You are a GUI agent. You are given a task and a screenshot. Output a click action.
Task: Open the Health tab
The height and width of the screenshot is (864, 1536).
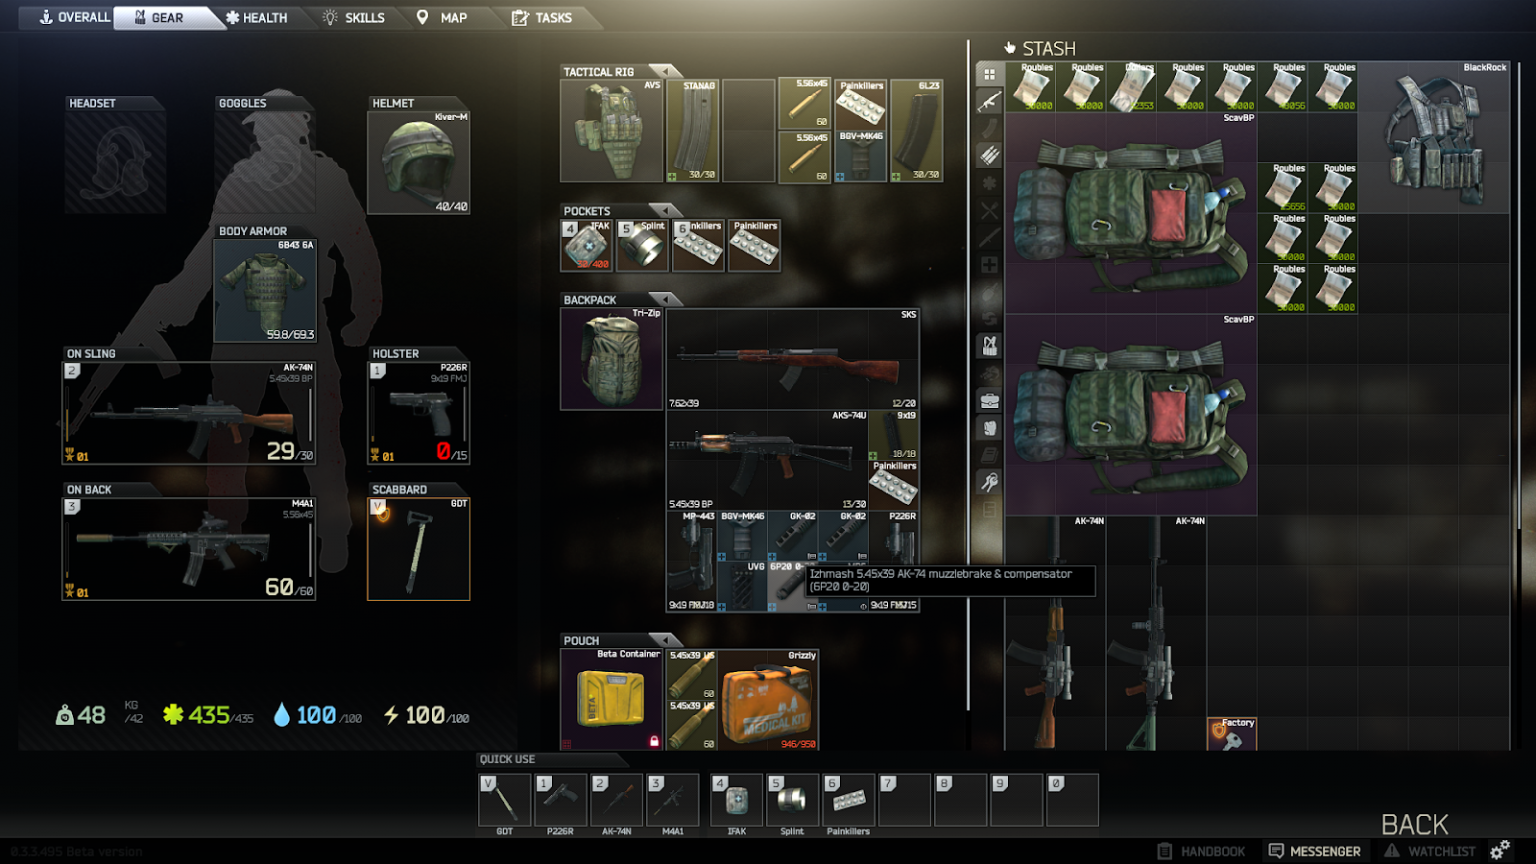tap(256, 17)
